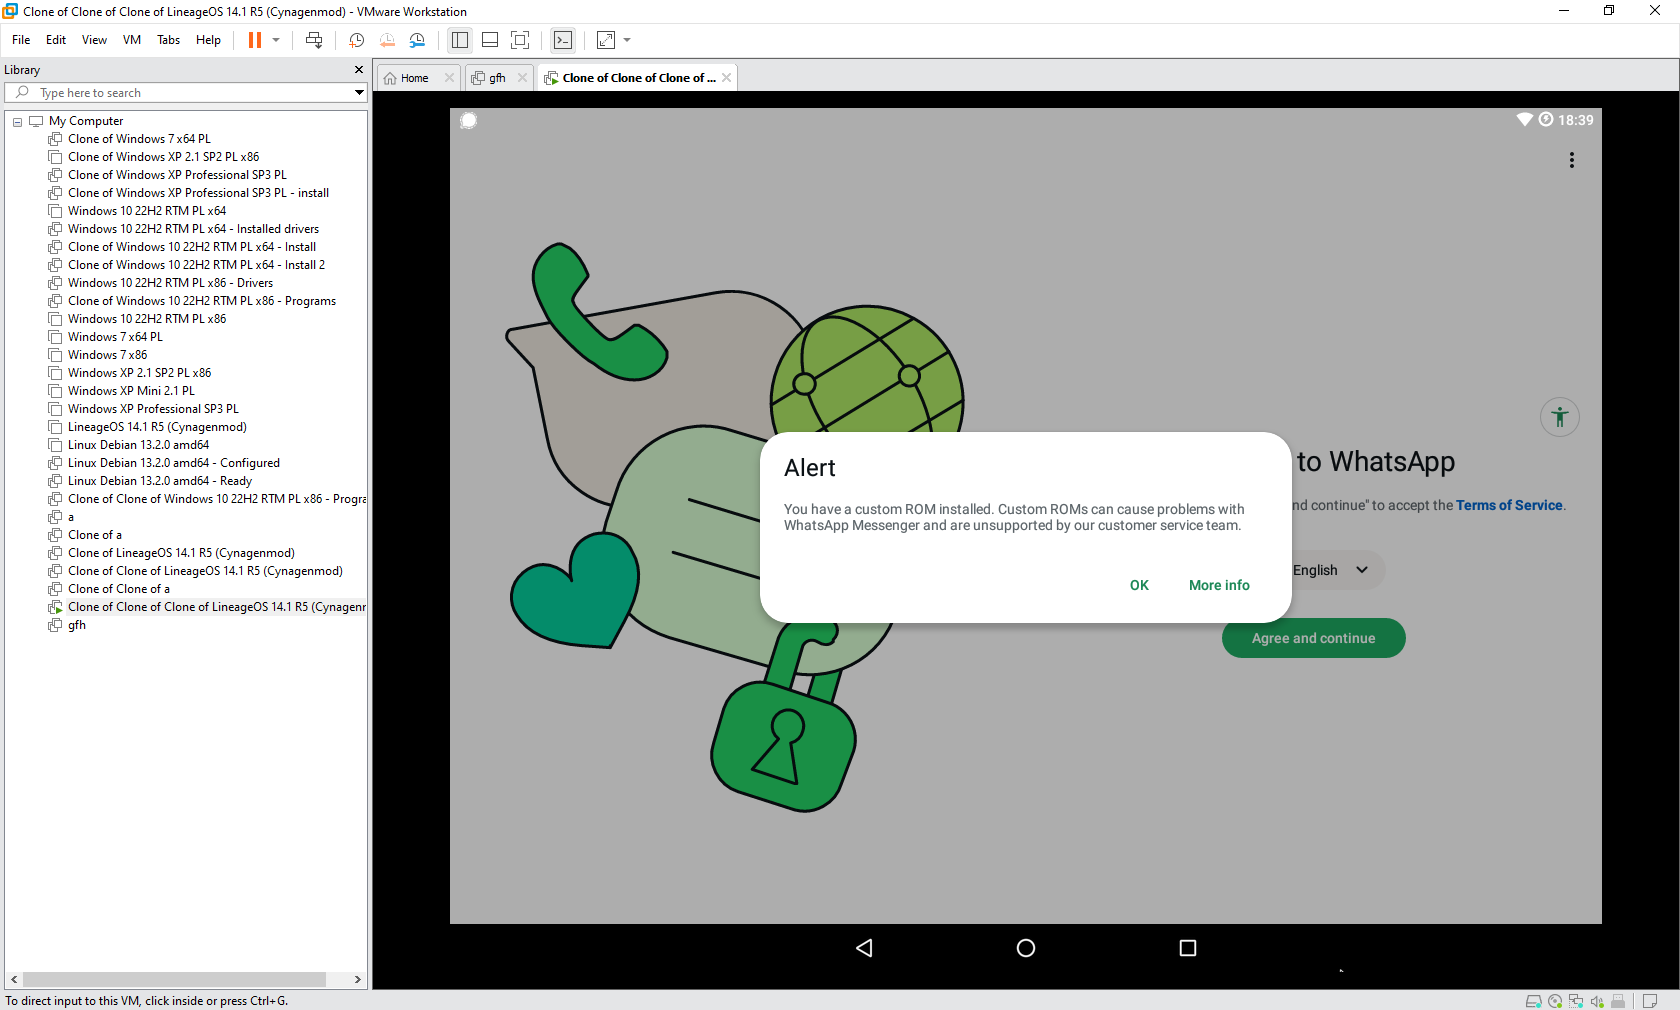Open the Tabs menu

click(169, 40)
